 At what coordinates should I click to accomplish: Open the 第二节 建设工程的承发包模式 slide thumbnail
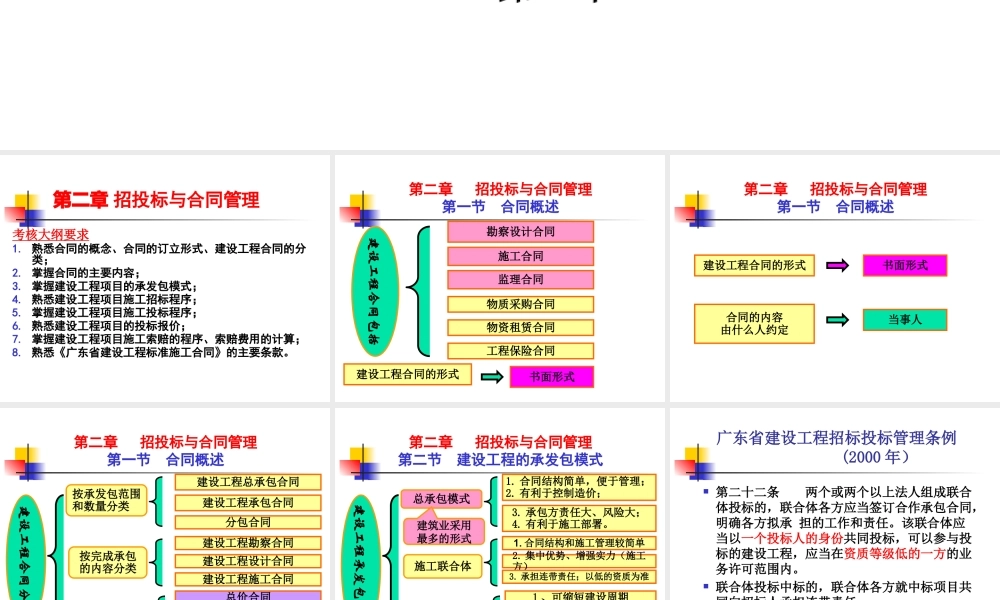pyautogui.click(x=499, y=504)
